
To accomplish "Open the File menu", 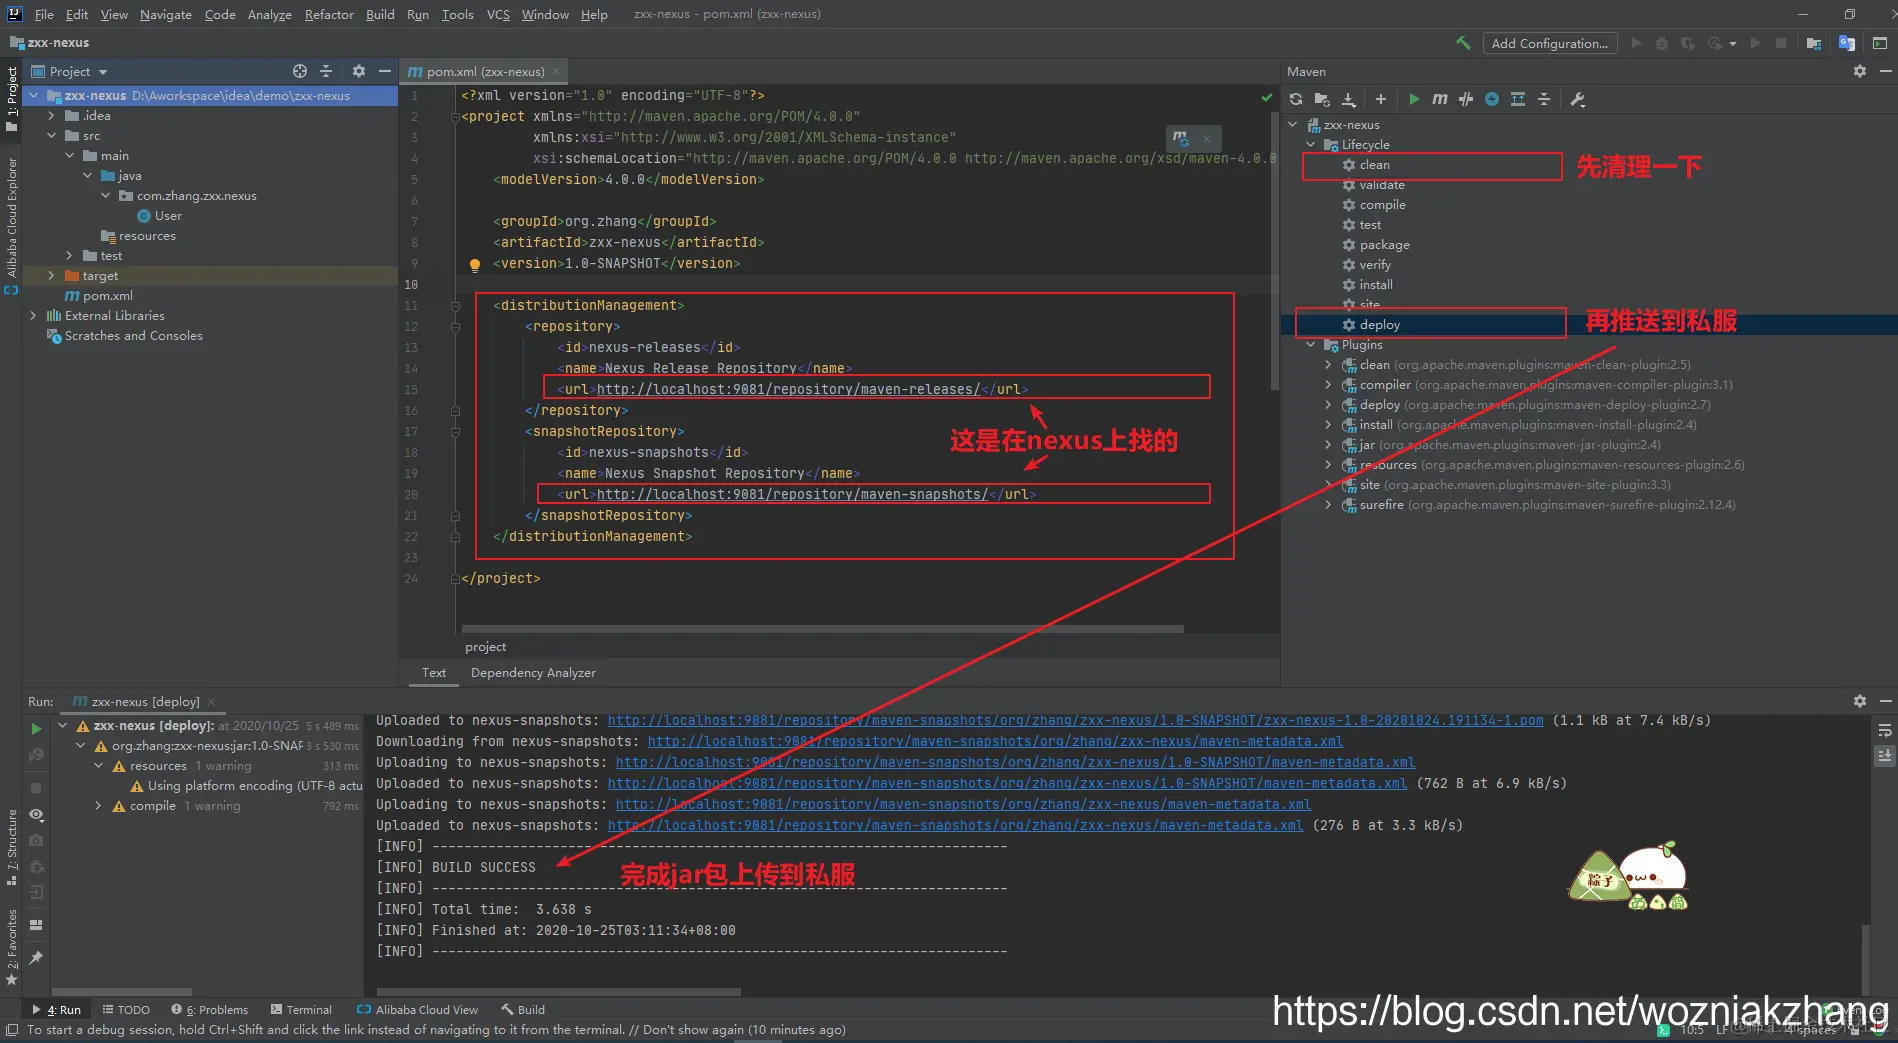I will (44, 14).
